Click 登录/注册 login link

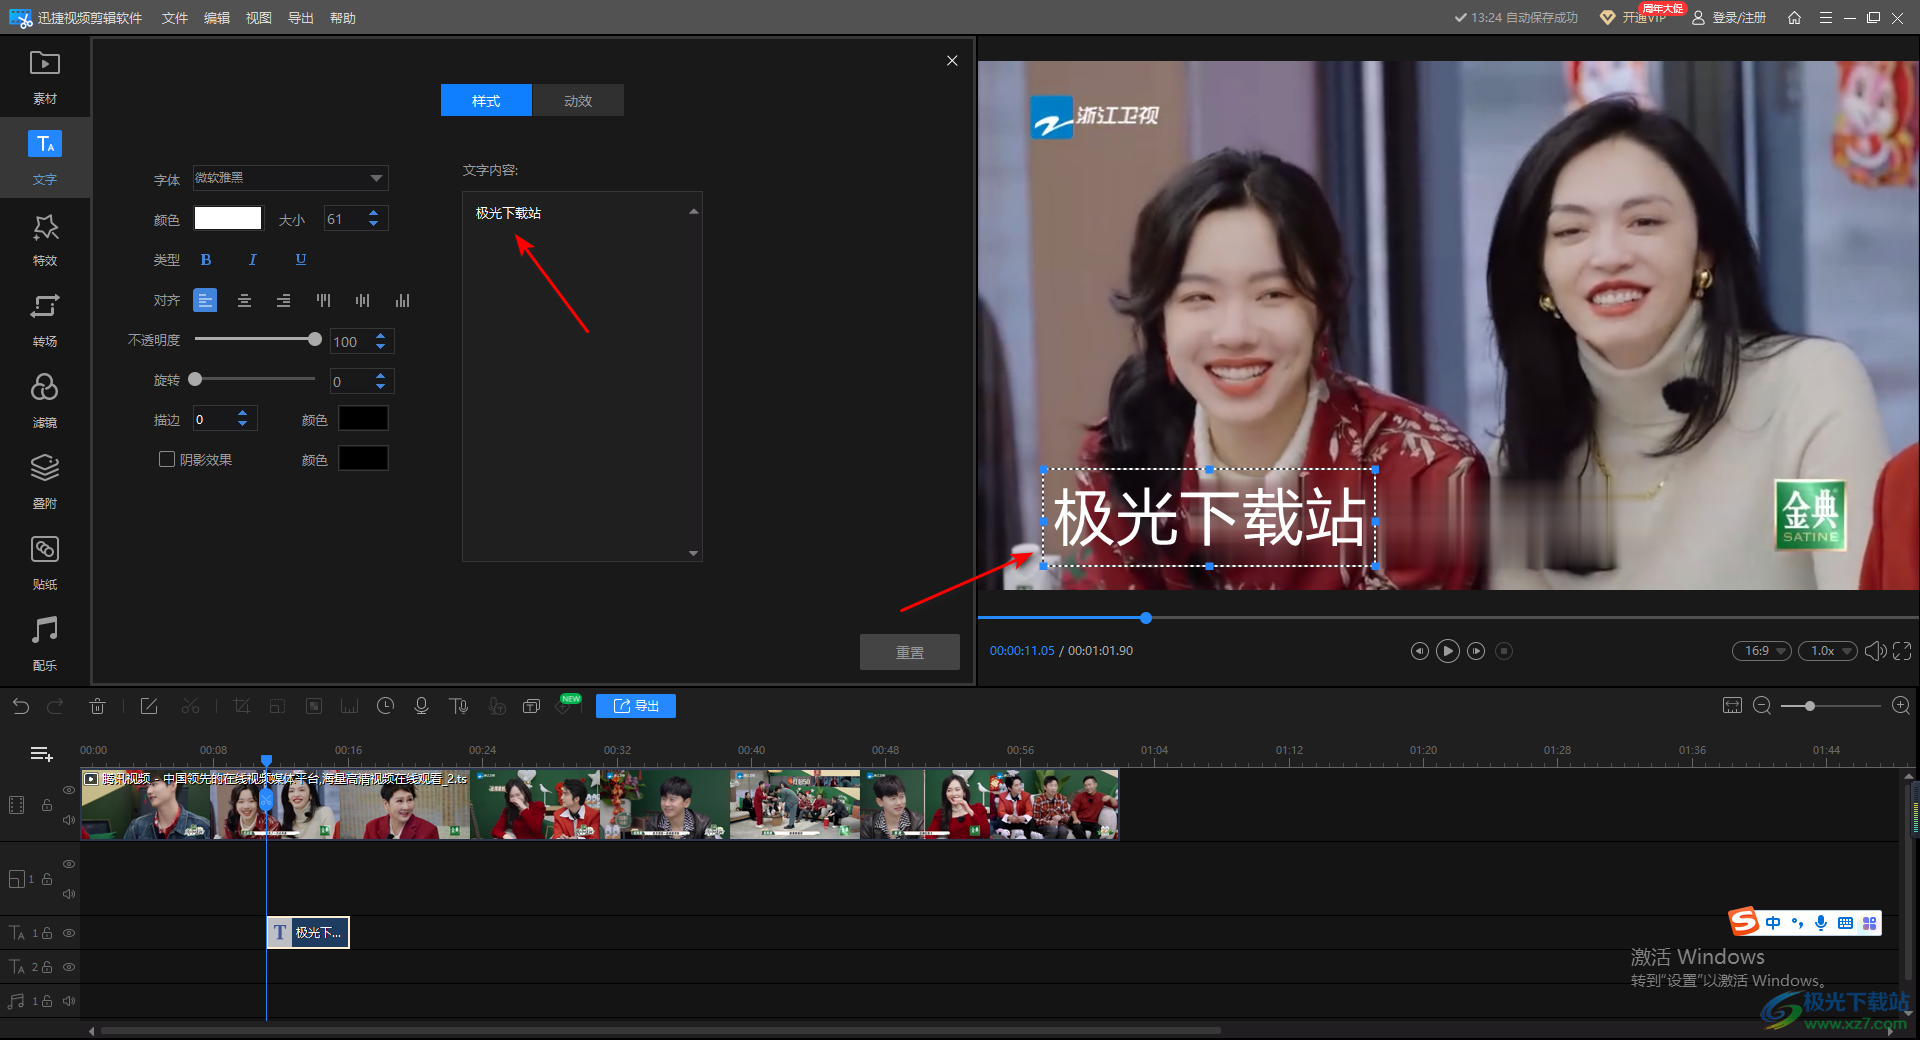pos(1729,18)
